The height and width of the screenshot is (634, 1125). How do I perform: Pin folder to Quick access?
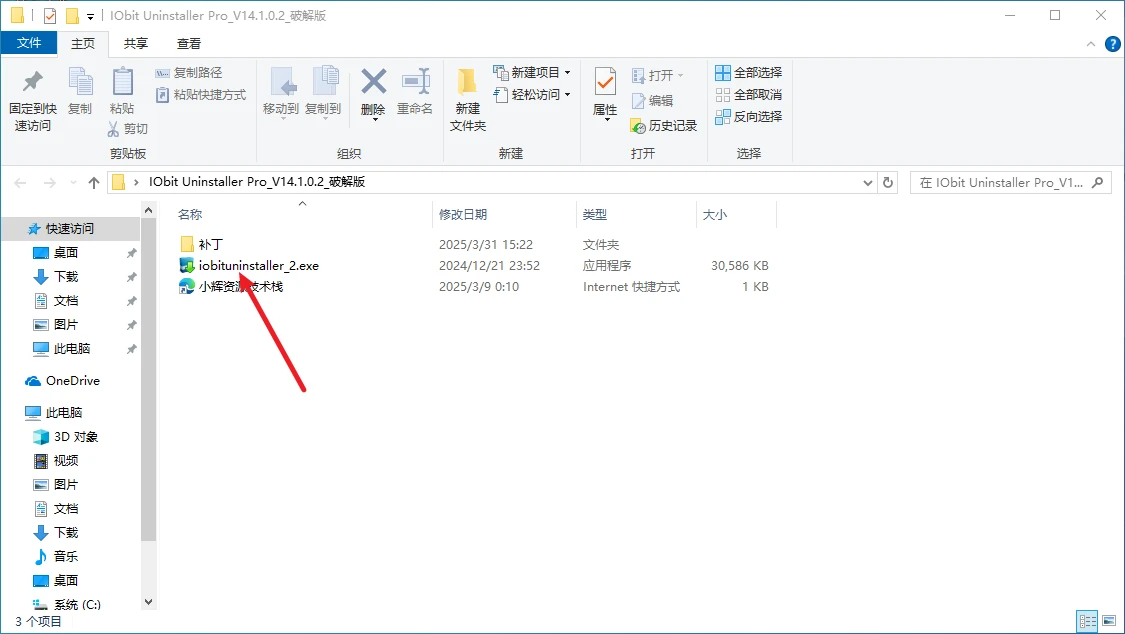[x=32, y=100]
